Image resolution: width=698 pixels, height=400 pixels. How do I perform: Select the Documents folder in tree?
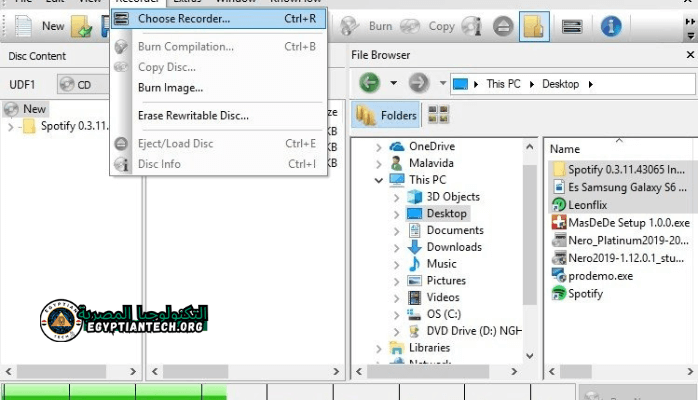pyautogui.click(x=455, y=230)
